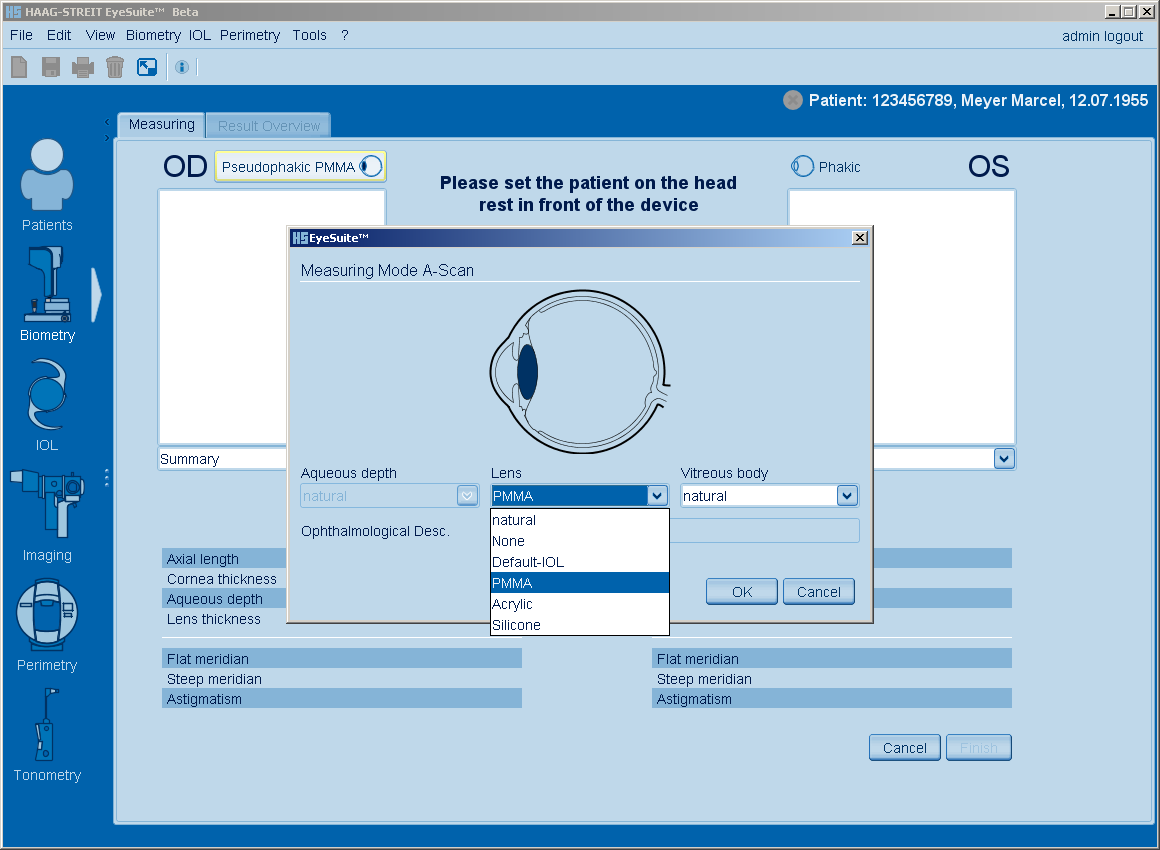Toggle the OD Pseudophakic PMMA eye button
The width and height of the screenshot is (1160, 850).
[x=300, y=167]
